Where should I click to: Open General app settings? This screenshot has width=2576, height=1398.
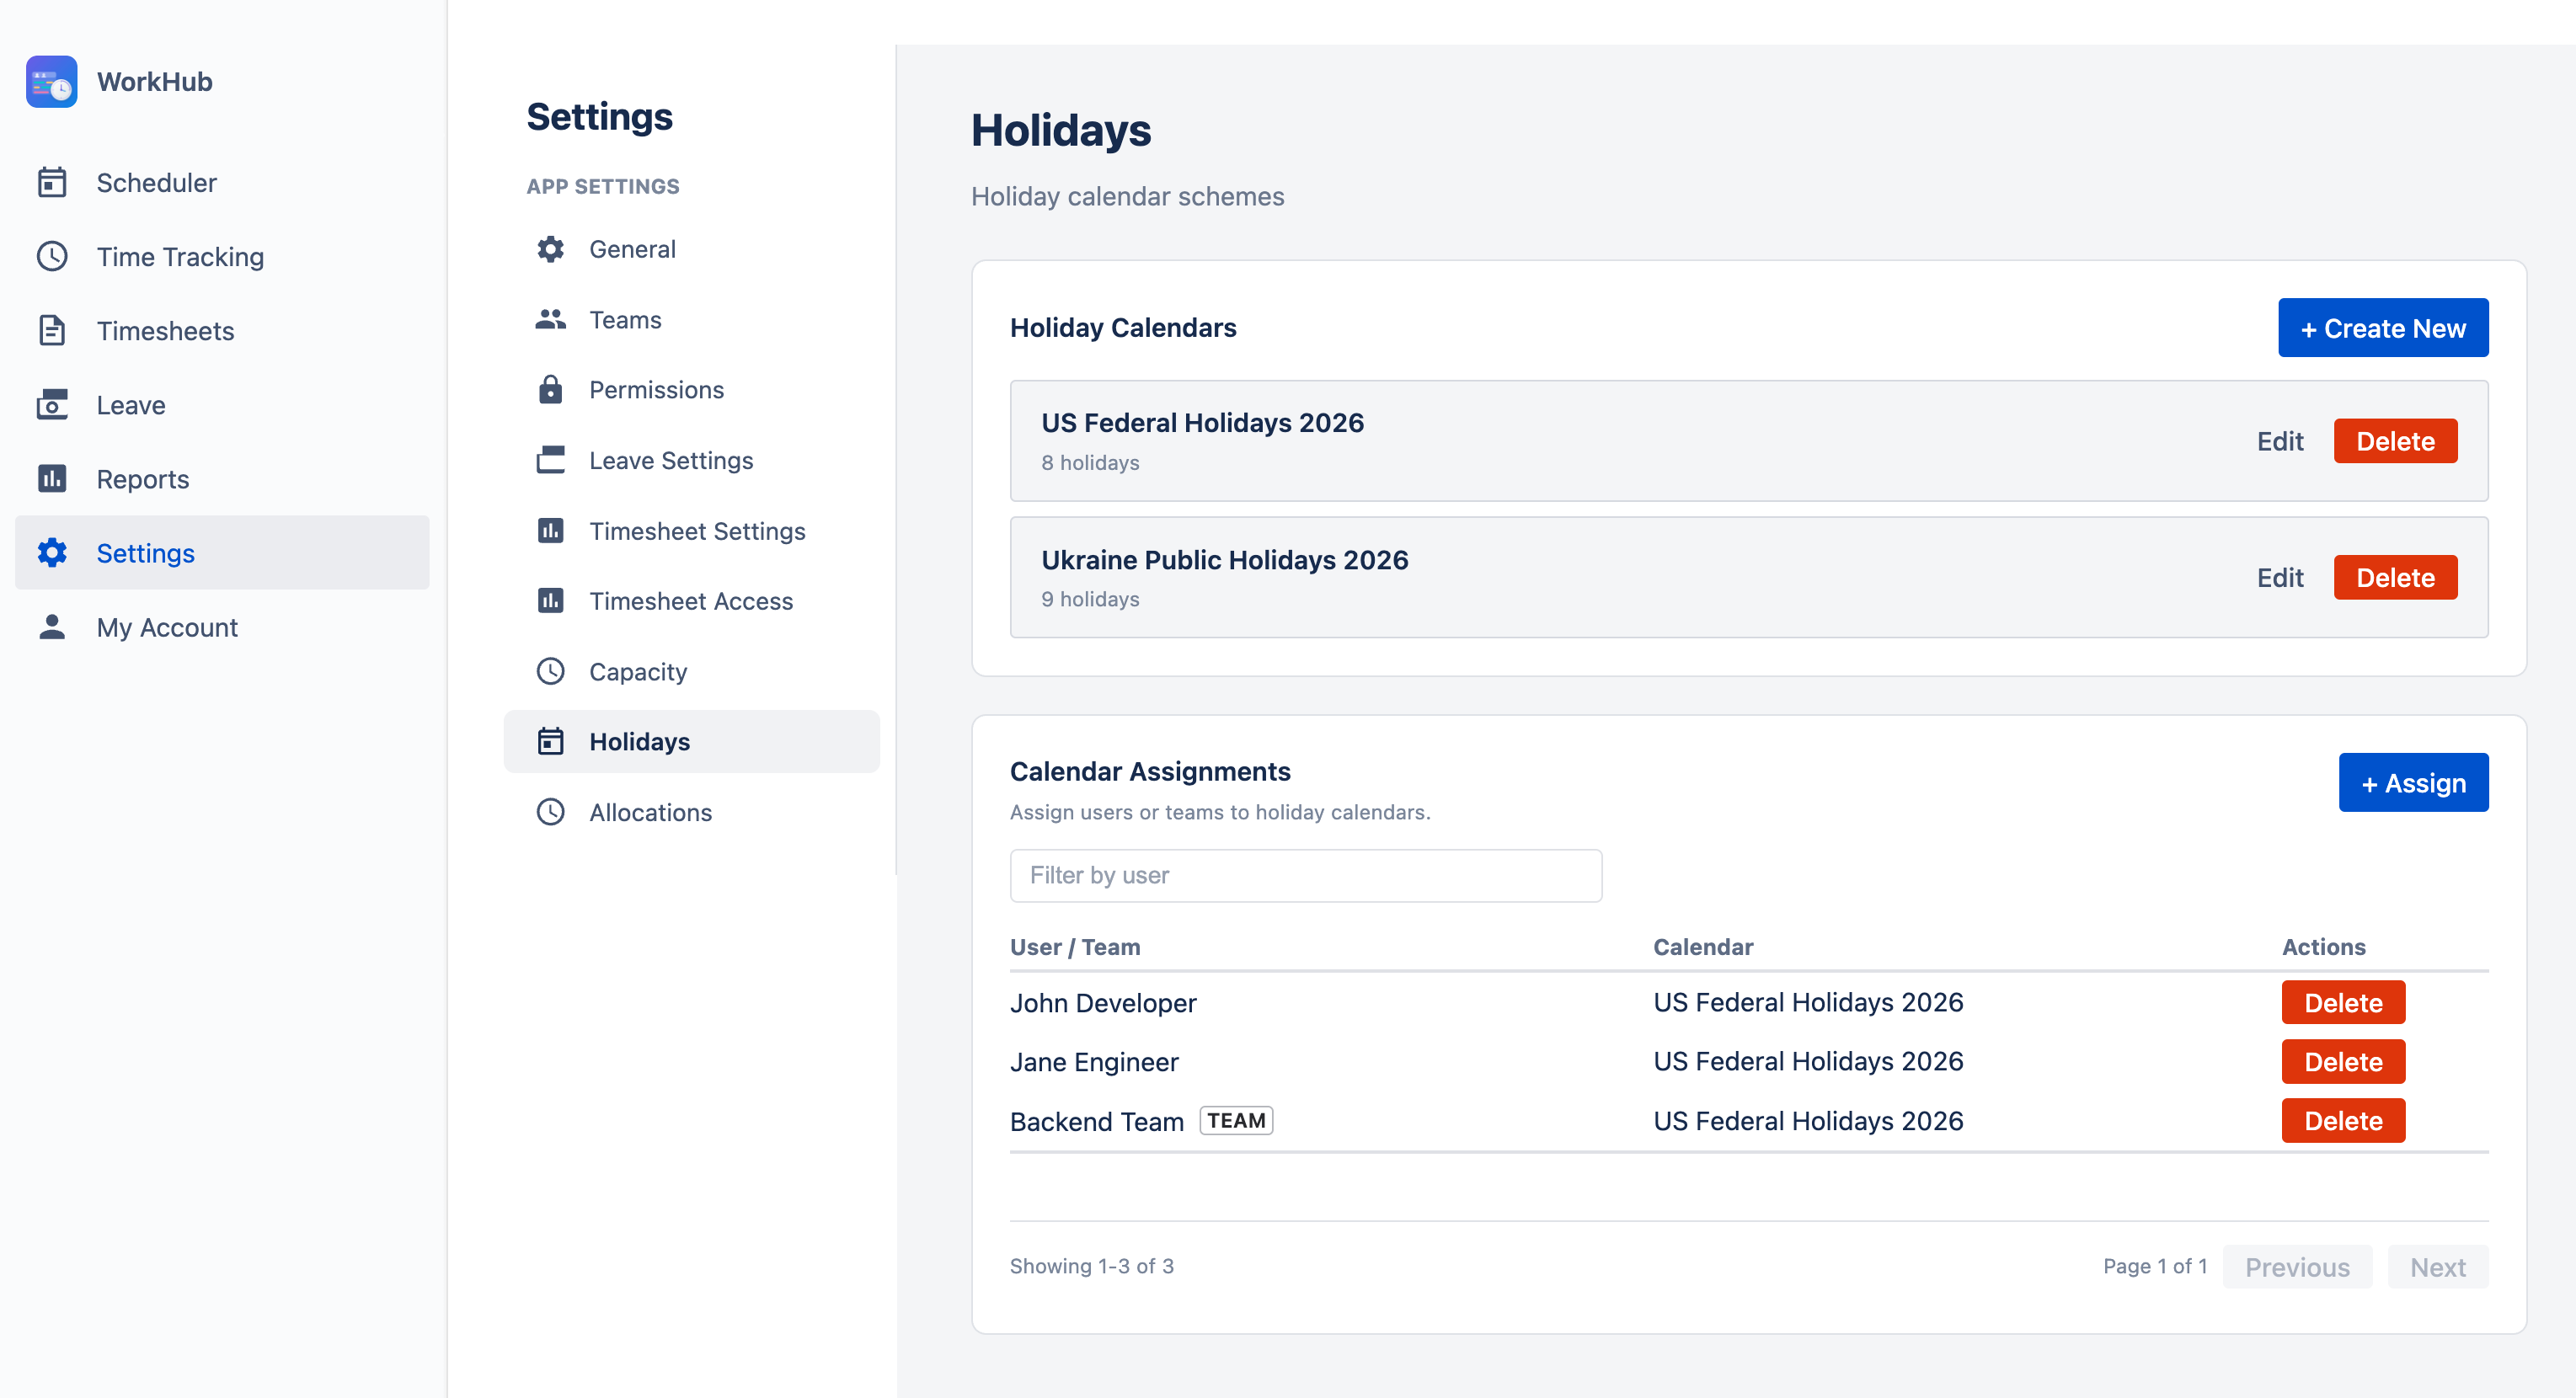[632, 249]
